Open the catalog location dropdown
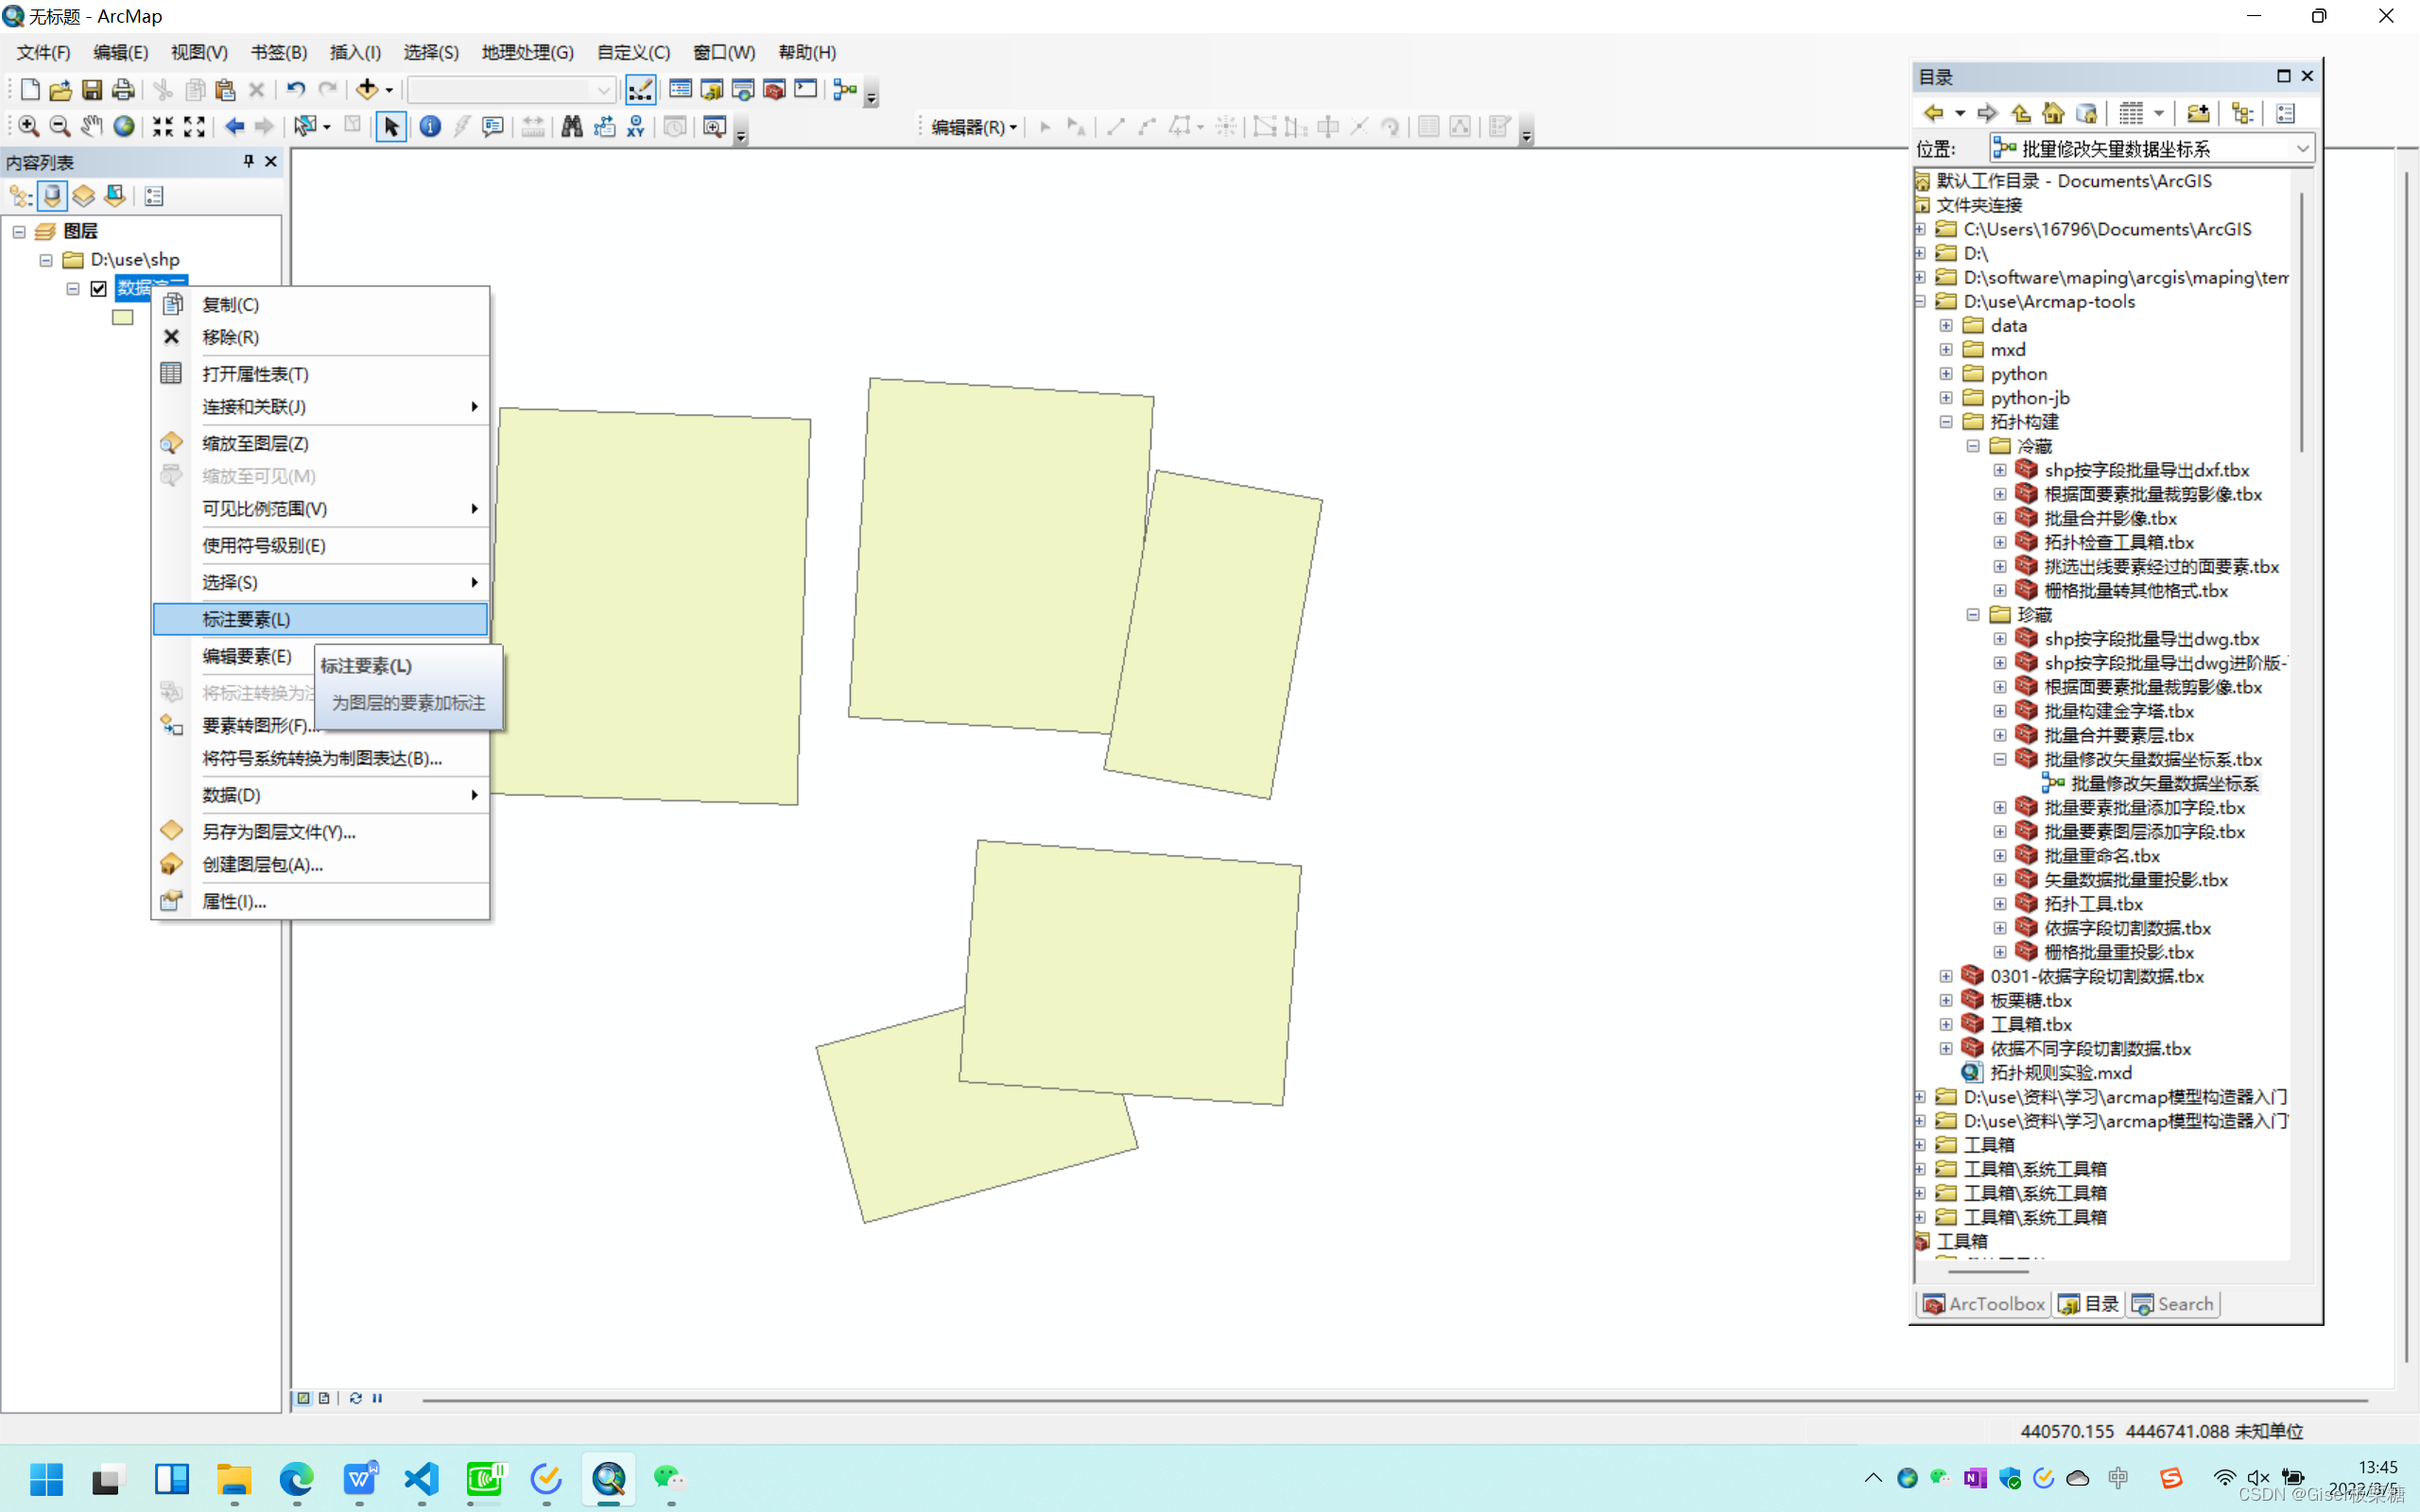2420x1512 pixels. point(2302,149)
